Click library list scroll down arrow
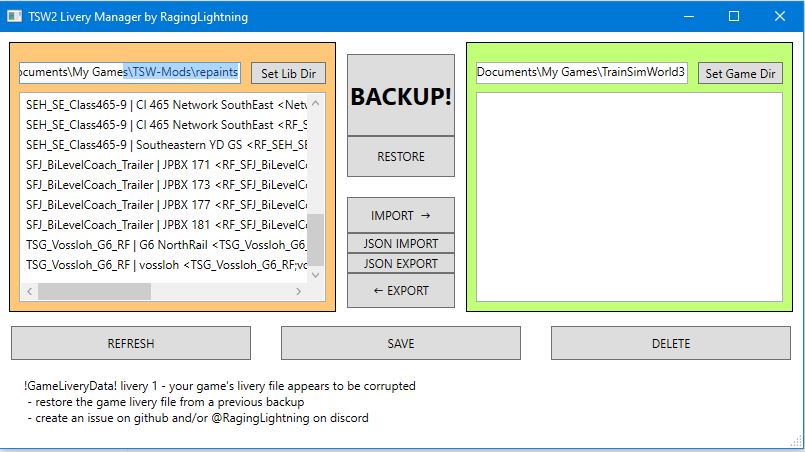Screen dimensions: 805x452 tap(316, 274)
